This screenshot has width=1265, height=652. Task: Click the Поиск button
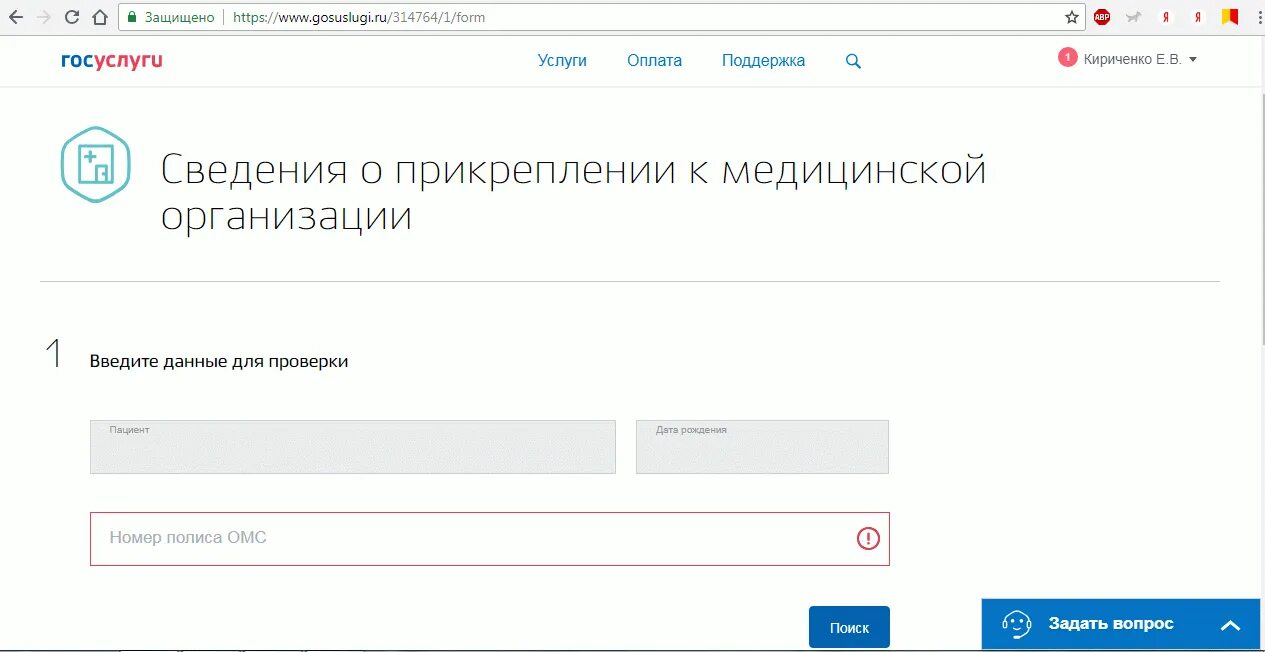point(849,627)
